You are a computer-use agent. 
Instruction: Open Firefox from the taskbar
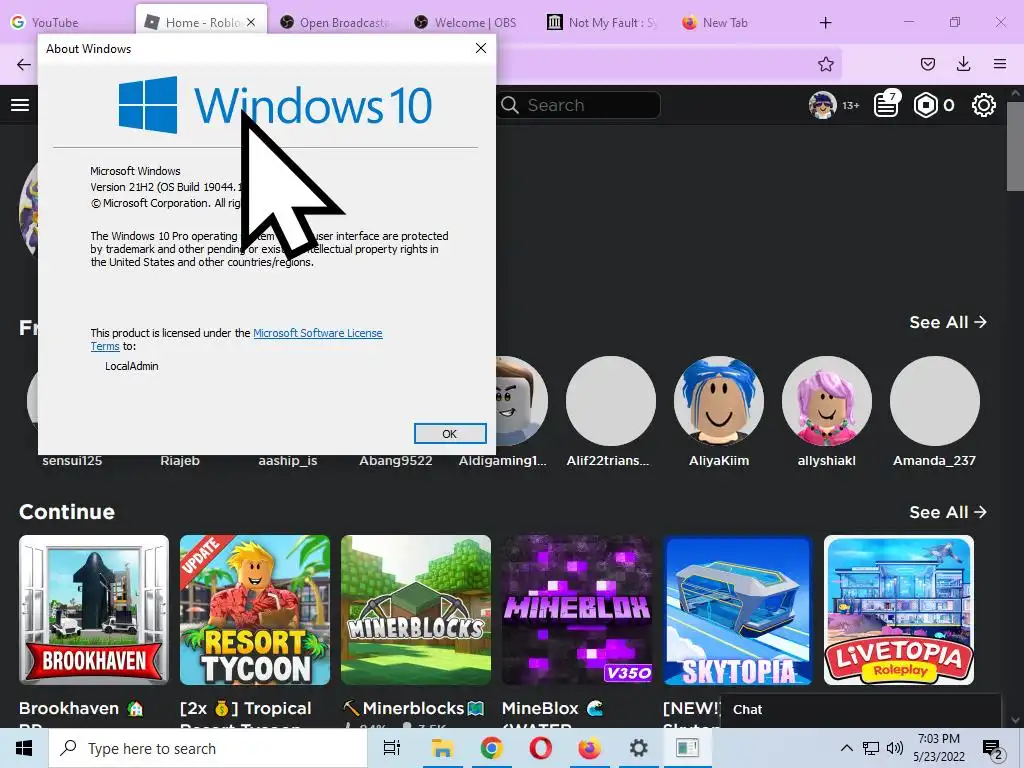pos(589,748)
